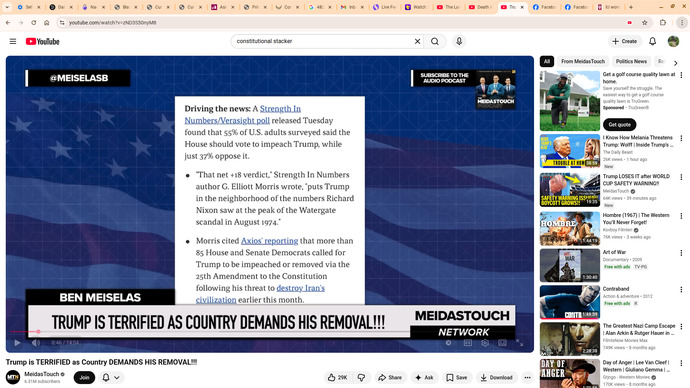690x388 pixels.
Task: Click Get quote on sponsored ad
Action: (x=619, y=124)
